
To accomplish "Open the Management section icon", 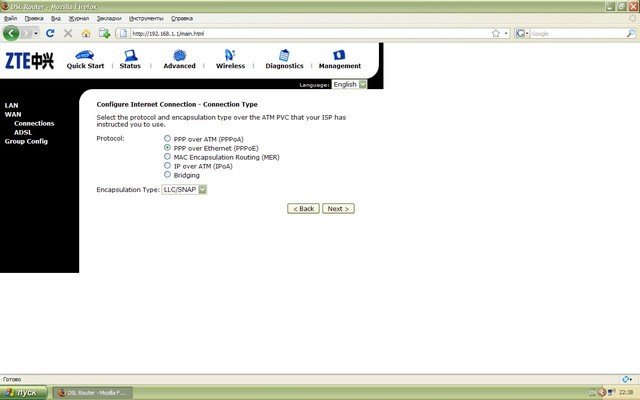I will (340, 55).
